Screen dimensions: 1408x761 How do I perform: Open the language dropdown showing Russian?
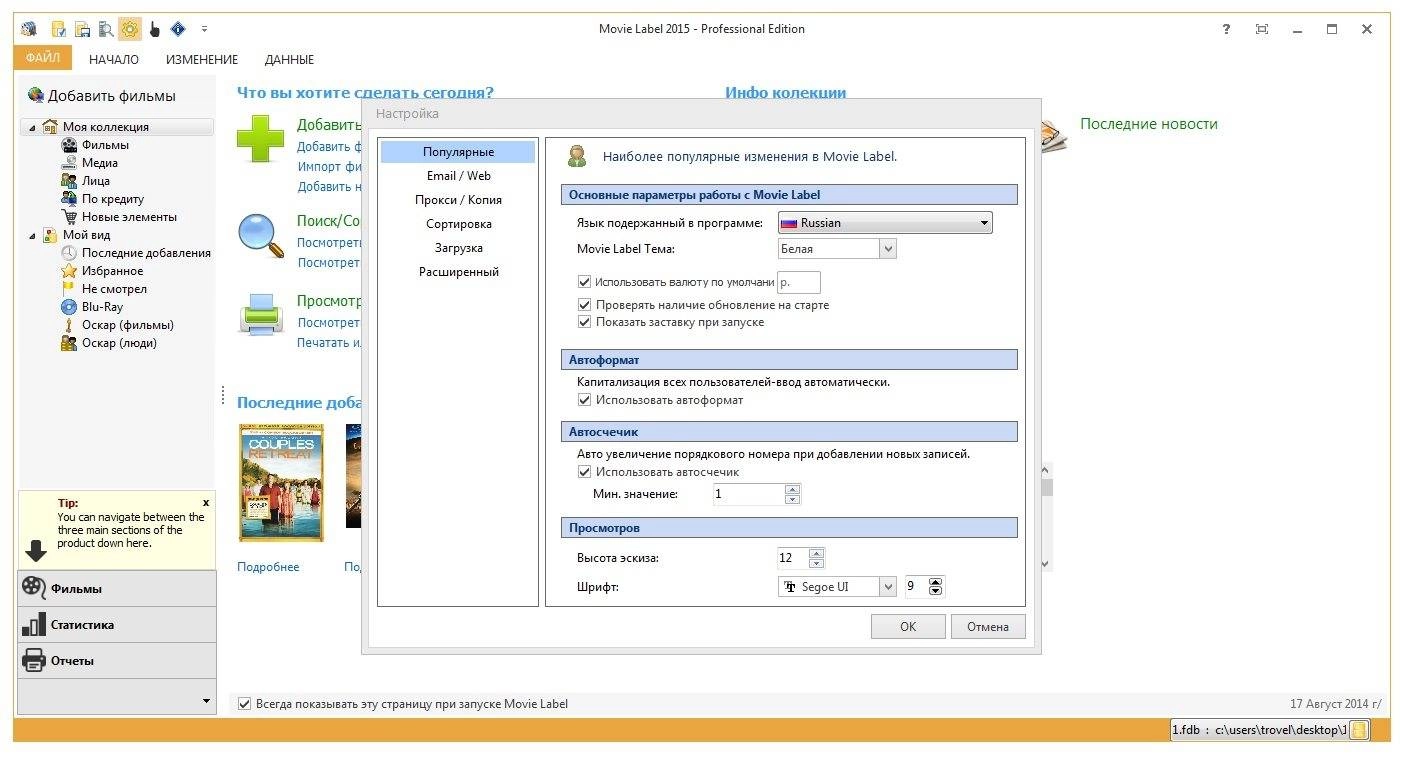885,223
